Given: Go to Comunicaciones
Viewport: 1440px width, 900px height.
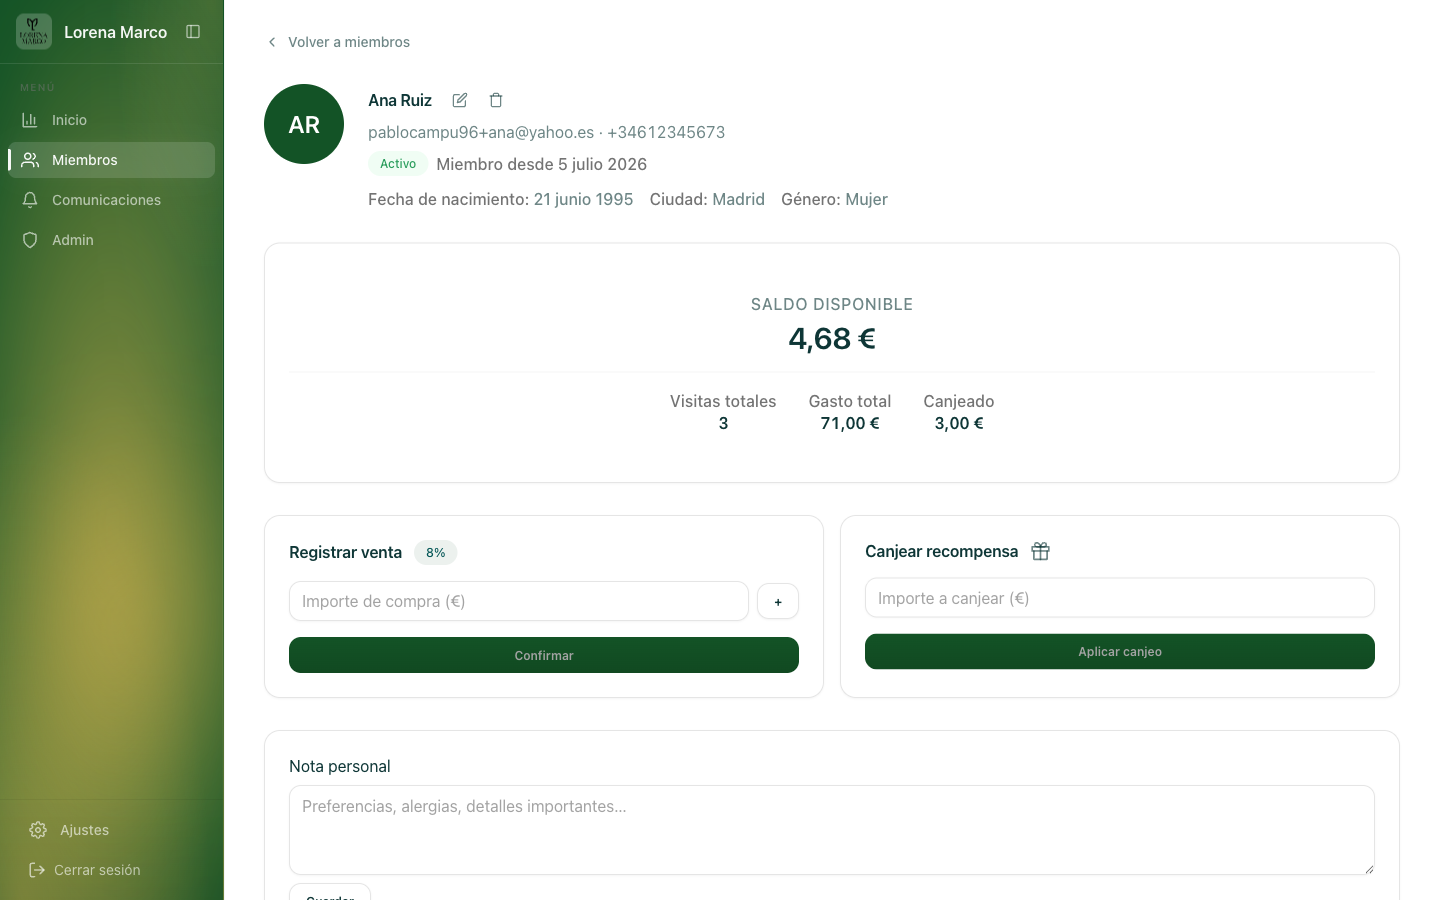Looking at the screenshot, I should (x=111, y=200).
